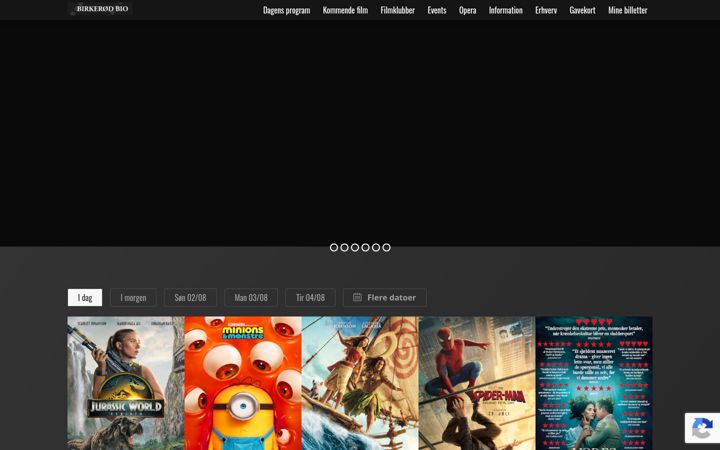Screen dimensions: 720x450
Task: Open the Information menu
Action: (506, 10)
